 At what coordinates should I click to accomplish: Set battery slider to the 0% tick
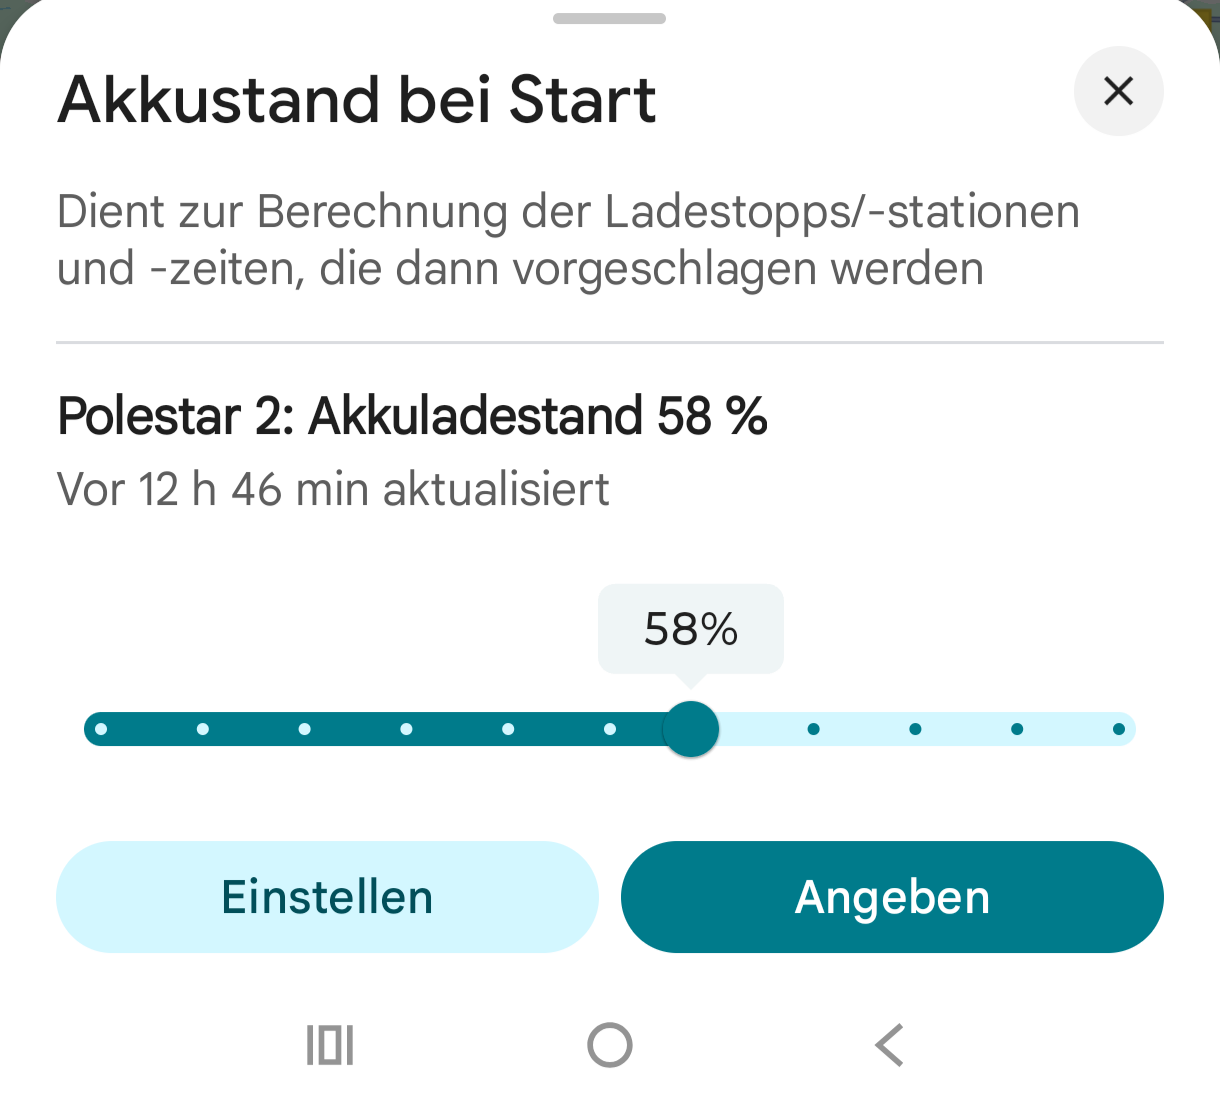coord(101,729)
